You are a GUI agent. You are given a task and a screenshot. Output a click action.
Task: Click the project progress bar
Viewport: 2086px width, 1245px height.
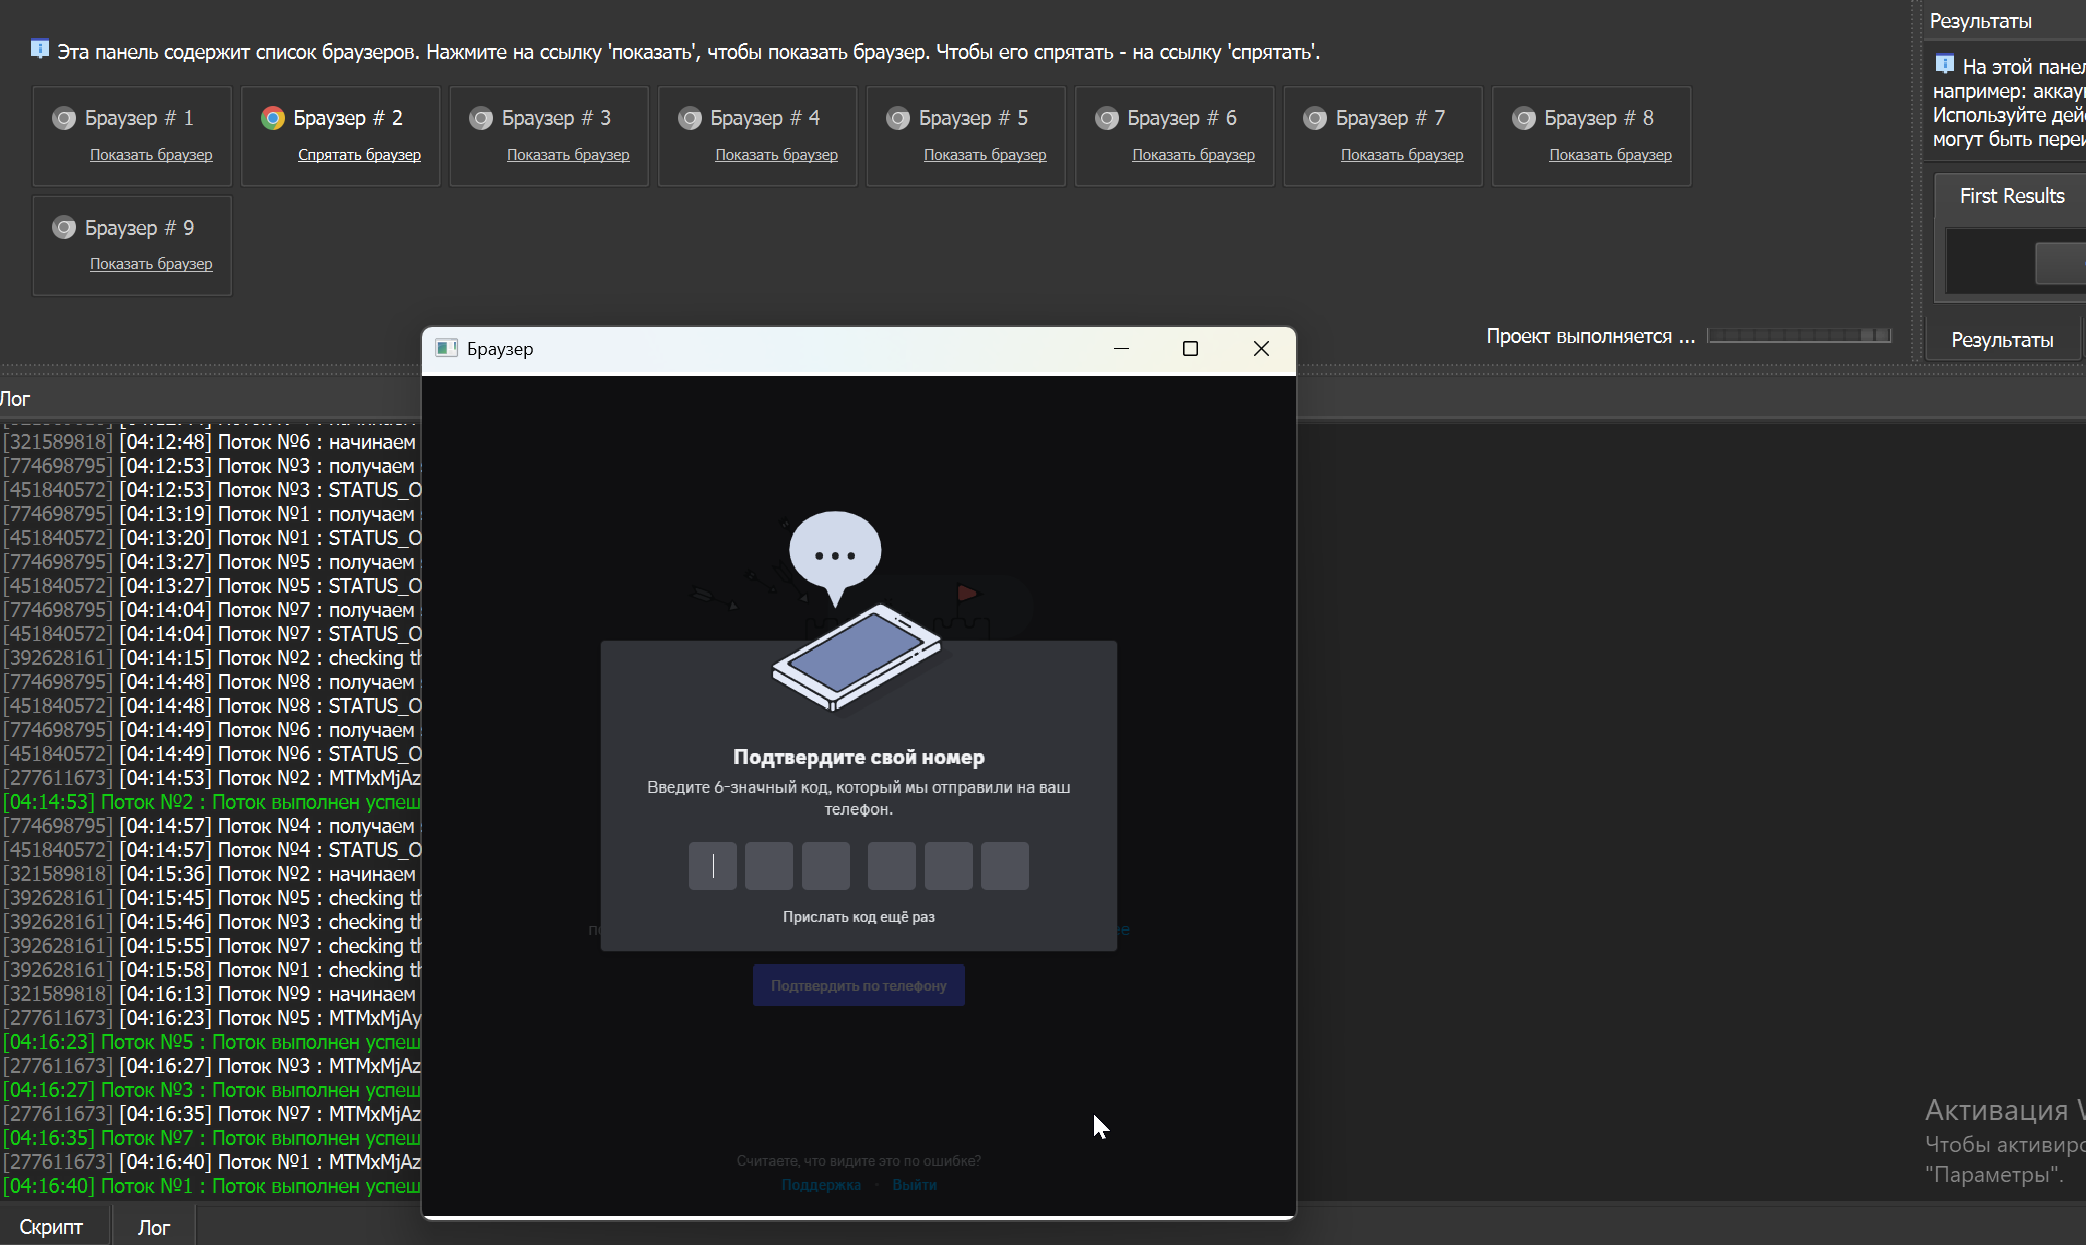point(1798,336)
